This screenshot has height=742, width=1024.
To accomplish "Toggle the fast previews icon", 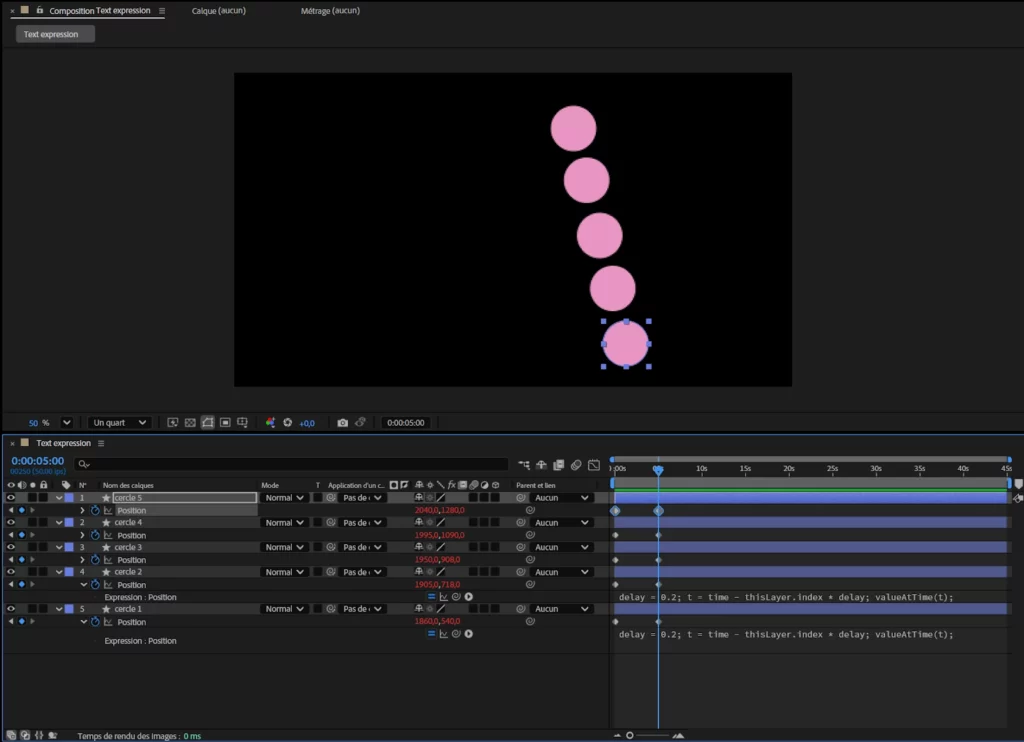I will 172,423.
